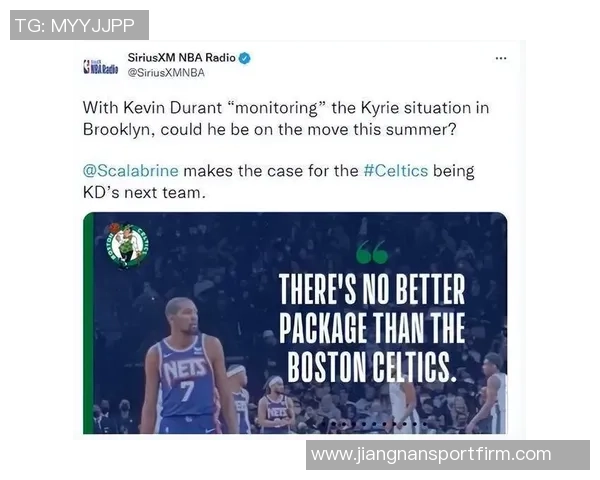Click the TG: MYYJJPP watermark label
The image size is (600, 480).
click(79, 25)
